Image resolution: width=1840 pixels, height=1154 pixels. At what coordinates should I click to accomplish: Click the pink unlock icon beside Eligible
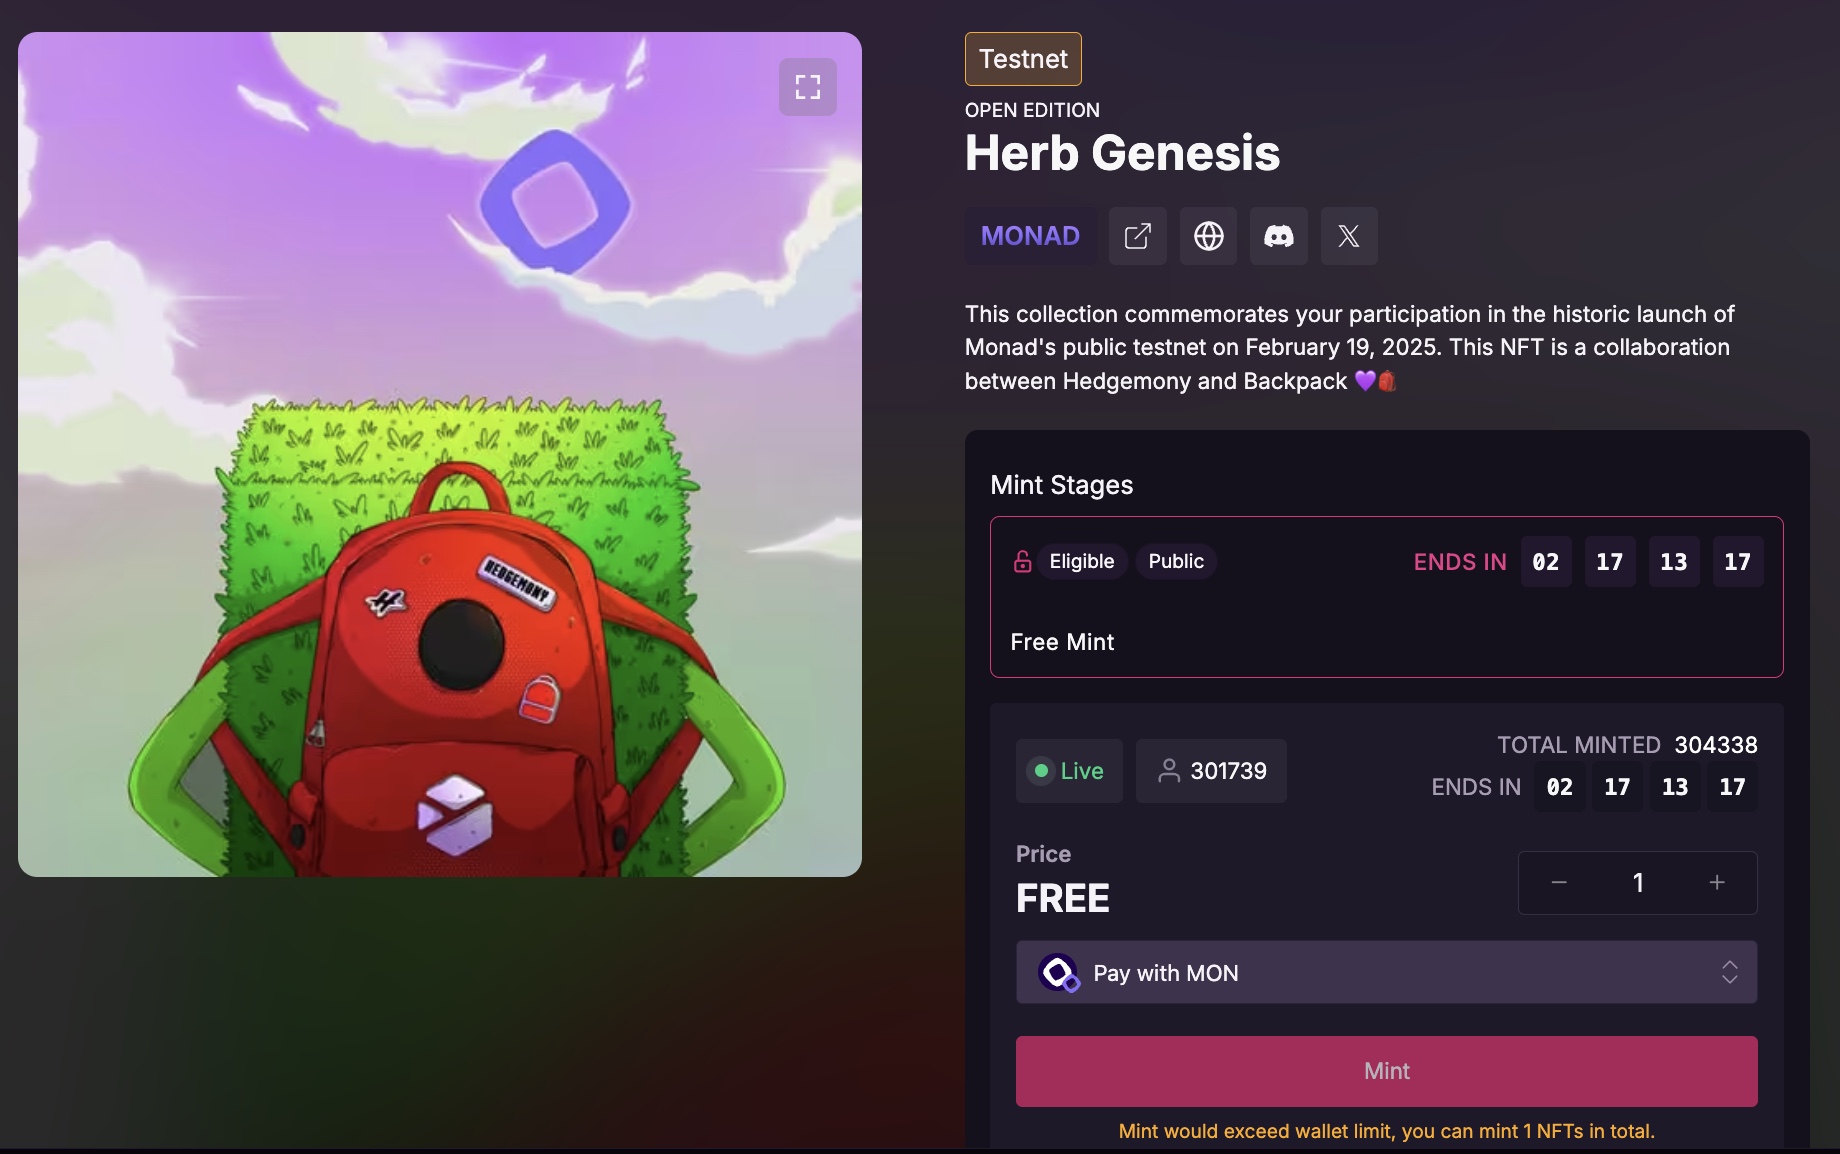pyautogui.click(x=1022, y=561)
